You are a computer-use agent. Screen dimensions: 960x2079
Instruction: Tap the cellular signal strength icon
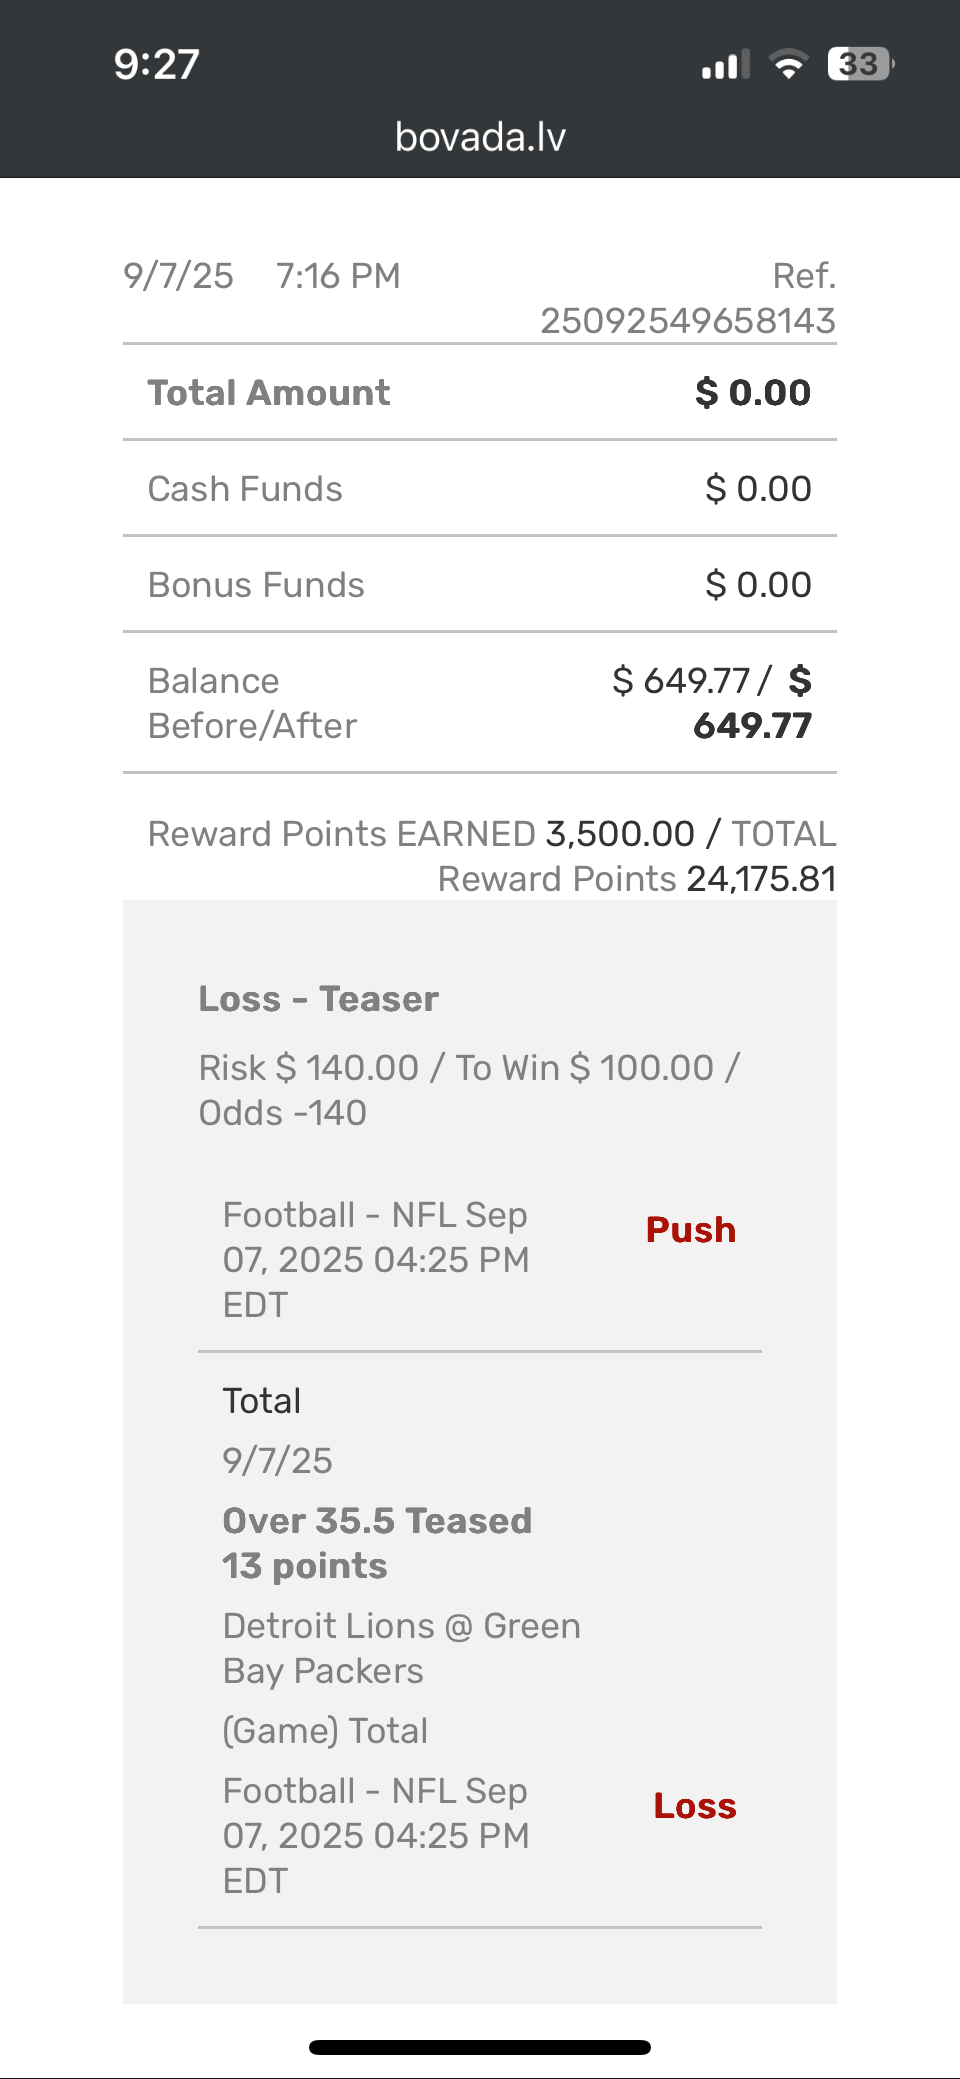[x=725, y=66]
